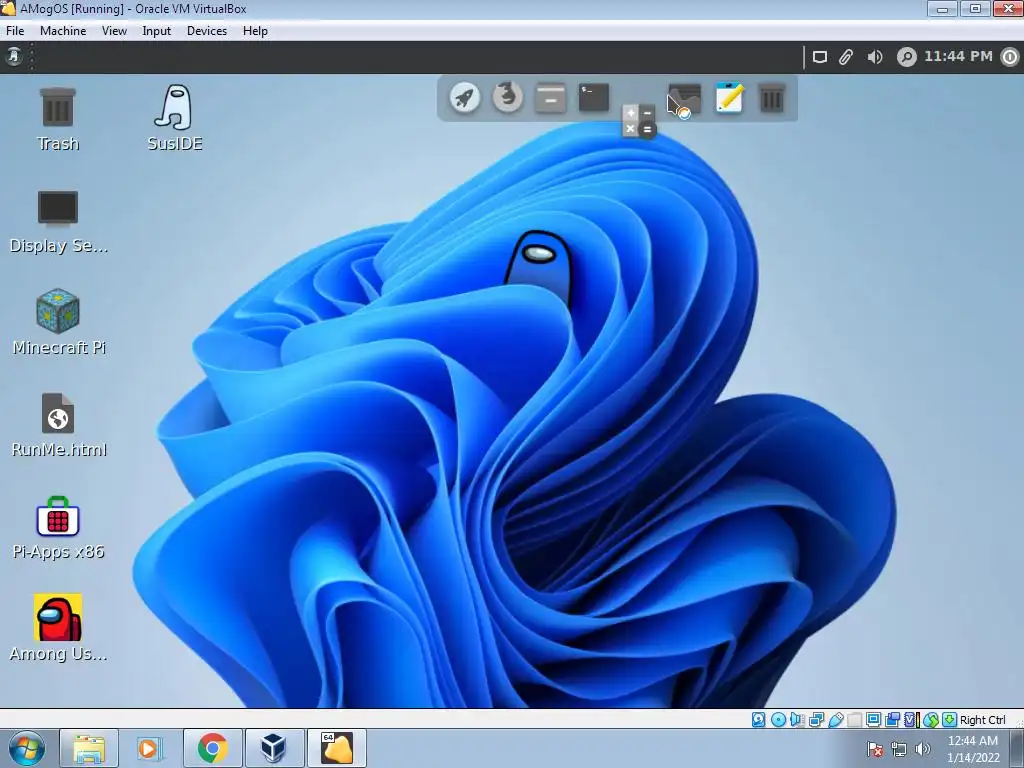The height and width of the screenshot is (768, 1024).
Task: Open the rocket launcher icon in the dock
Action: [464, 98]
